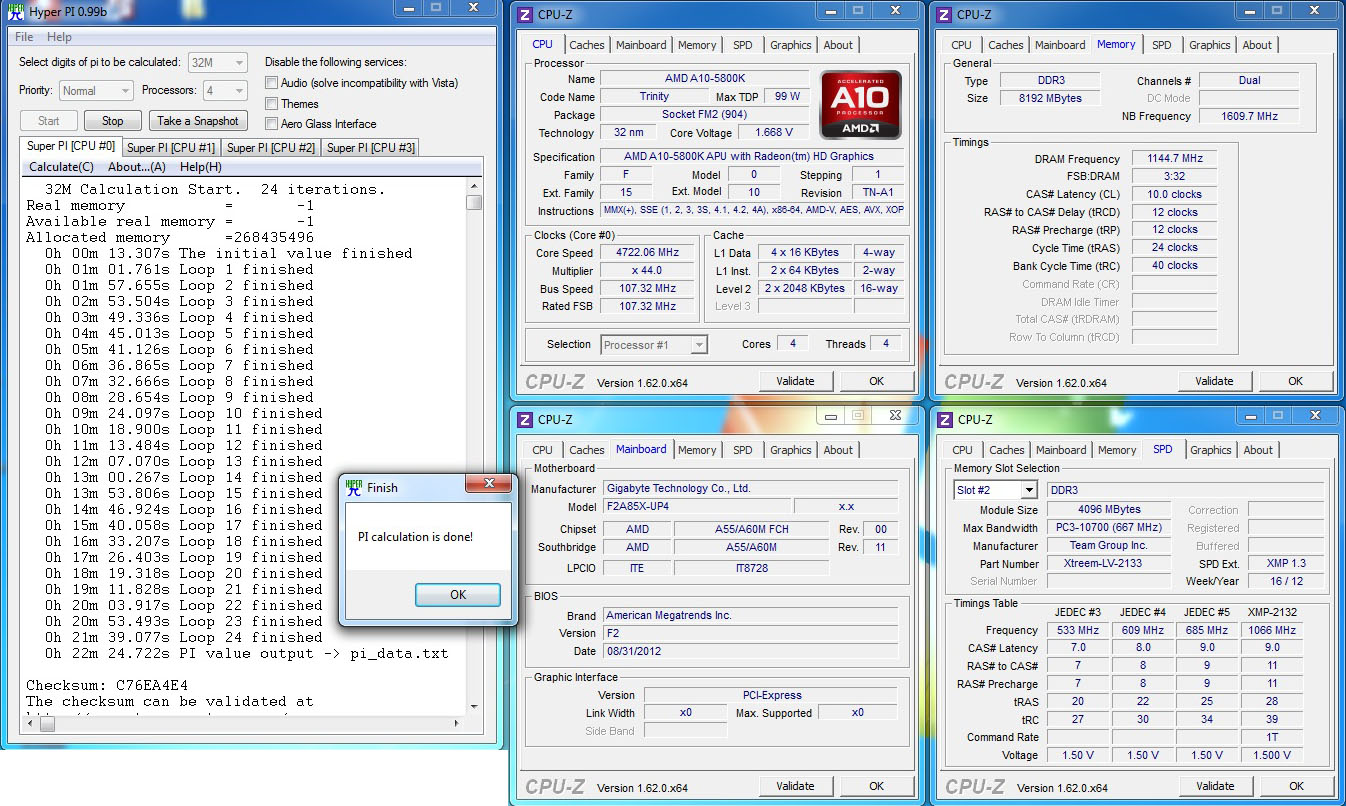Open Graphics tab in the CPU-tab CPU-Z window

pos(791,45)
